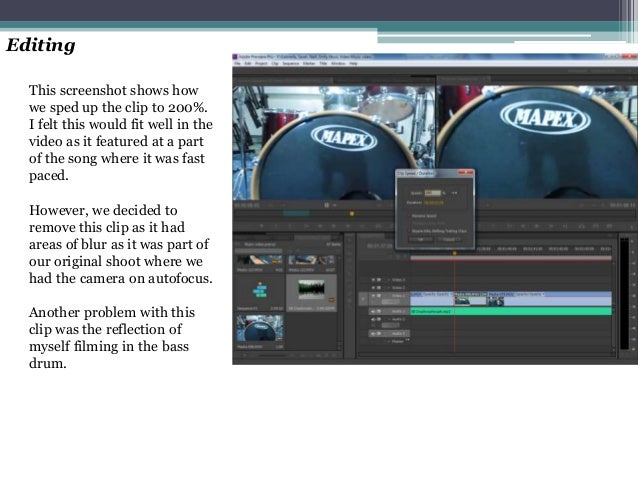Click the source monitor timecode display
The image size is (638, 479).
pyautogui.click(x=247, y=206)
